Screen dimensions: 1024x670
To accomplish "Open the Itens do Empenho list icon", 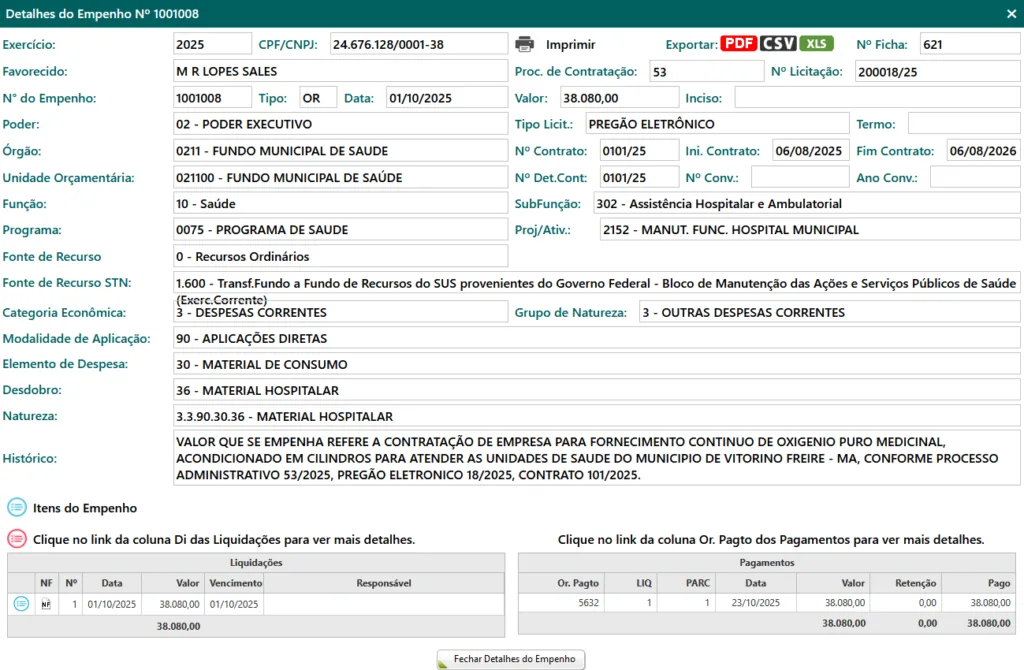I will [17, 508].
